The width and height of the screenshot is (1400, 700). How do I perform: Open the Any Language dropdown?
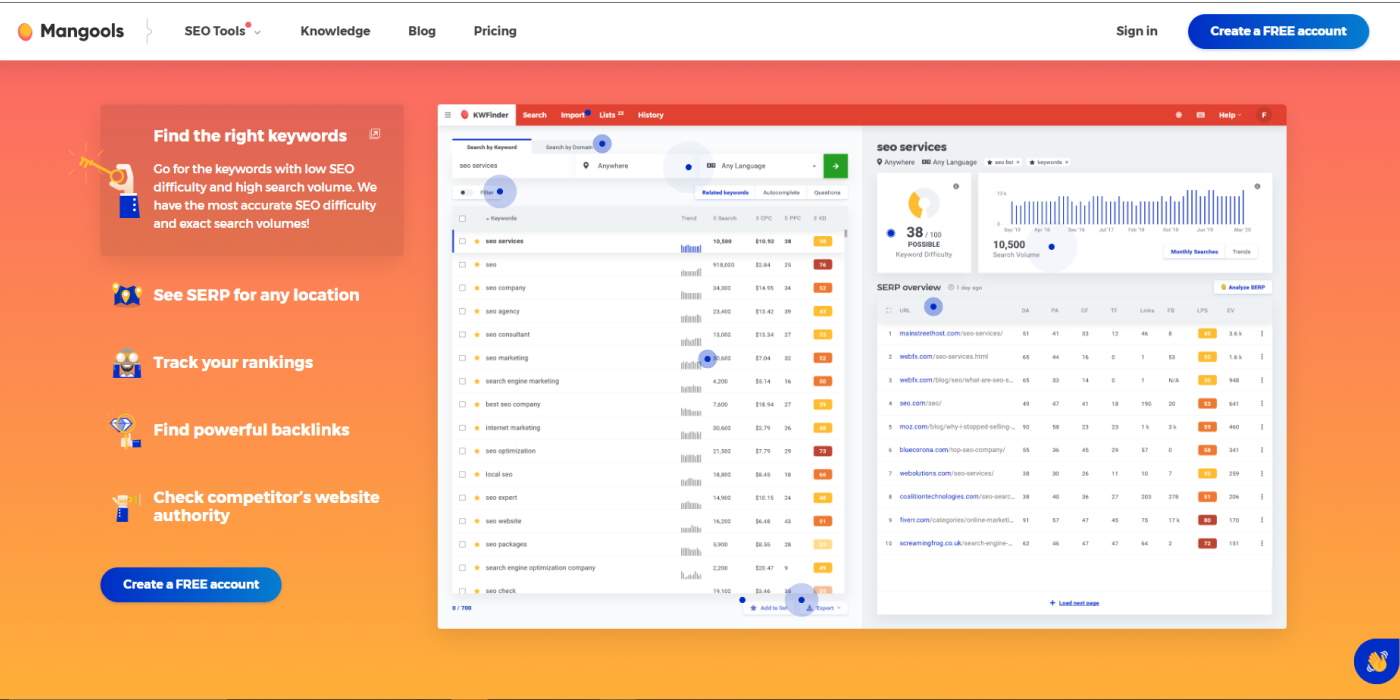pos(761,166)
